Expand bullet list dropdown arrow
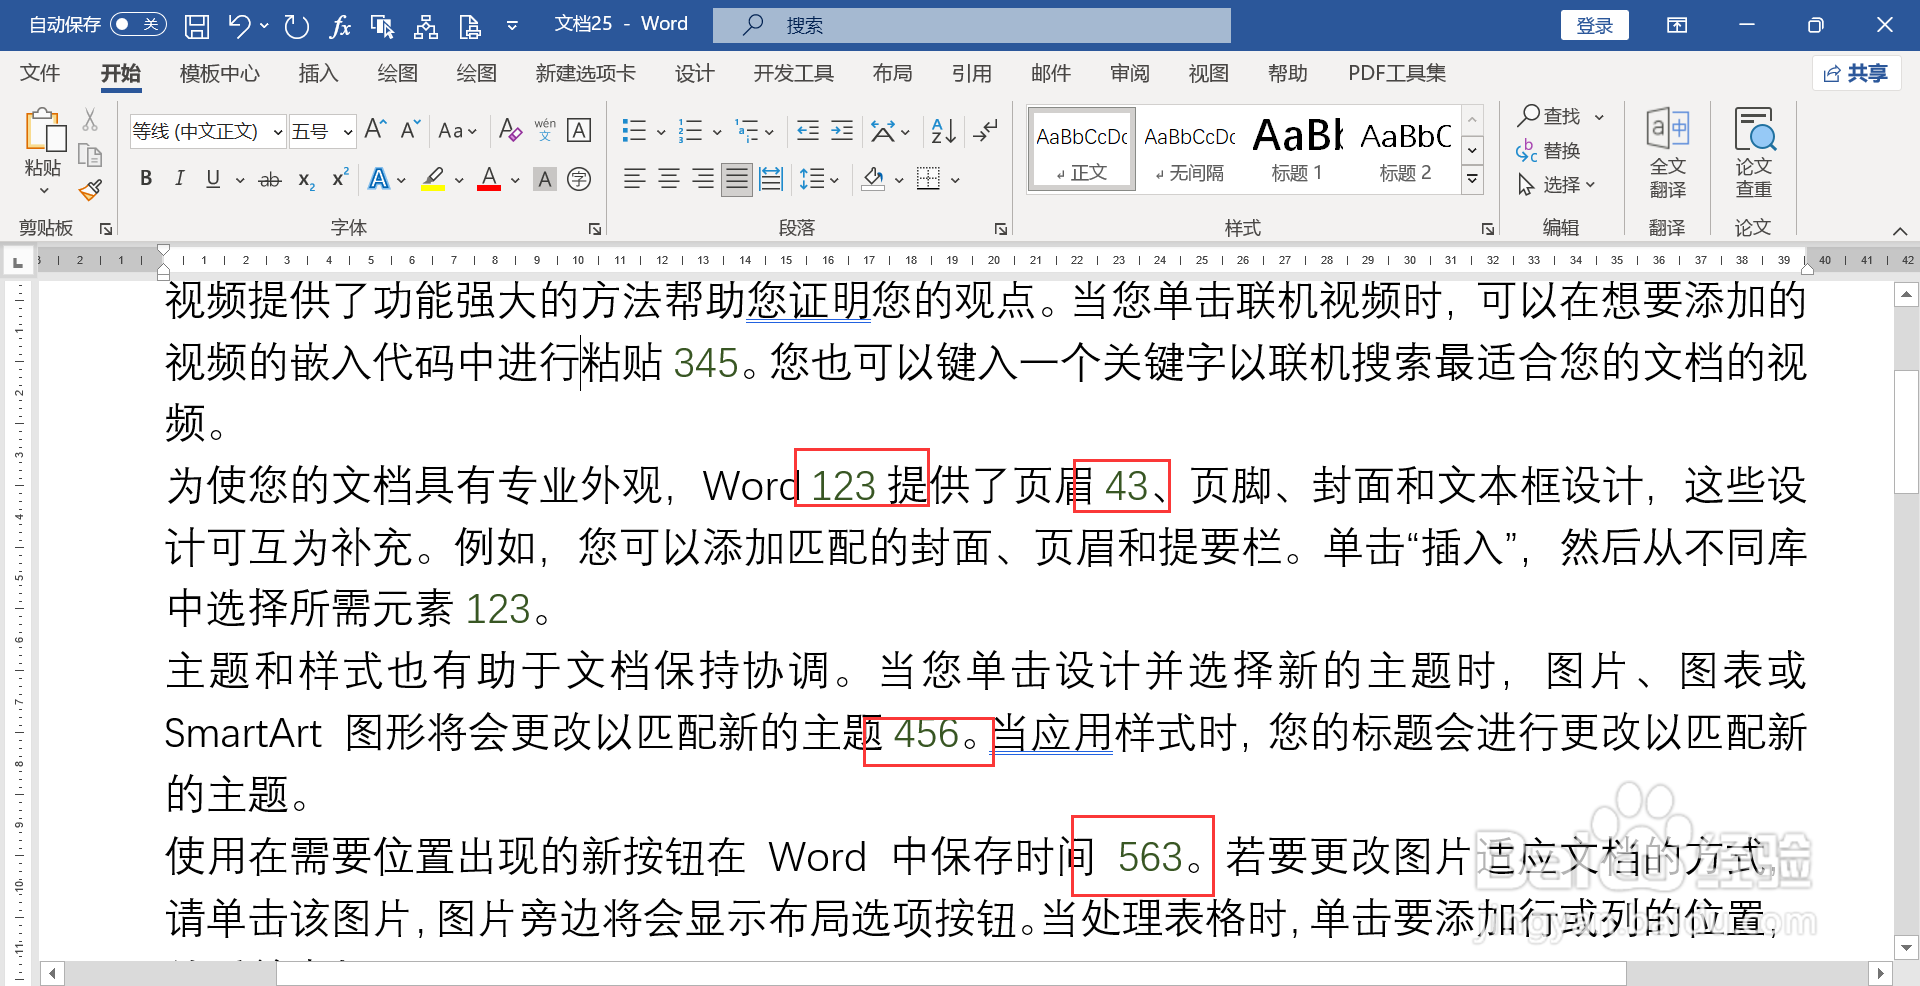The image size is (1920, 986). (661, 131)
